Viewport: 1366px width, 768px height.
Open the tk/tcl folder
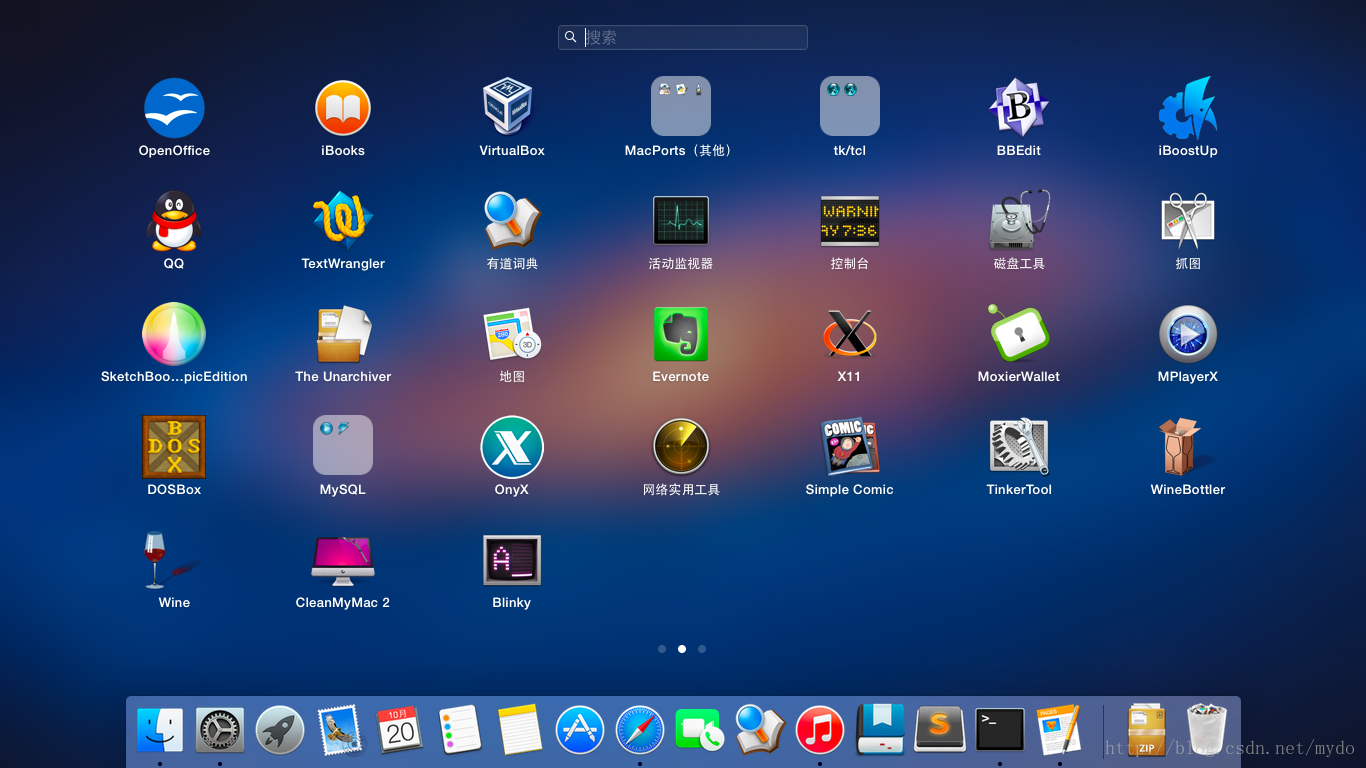(x=850, y=106)
